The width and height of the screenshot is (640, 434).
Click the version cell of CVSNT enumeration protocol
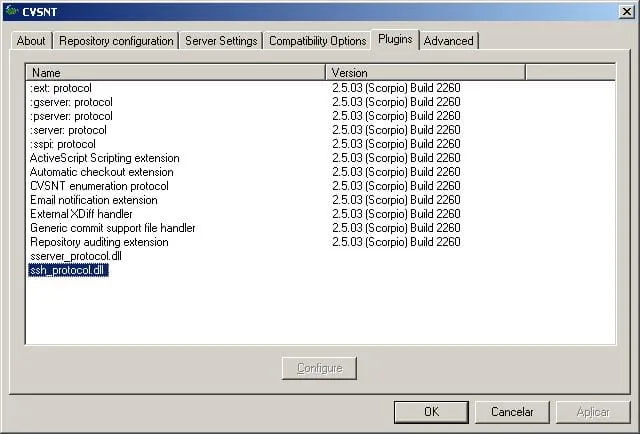[x=396, y=186]
